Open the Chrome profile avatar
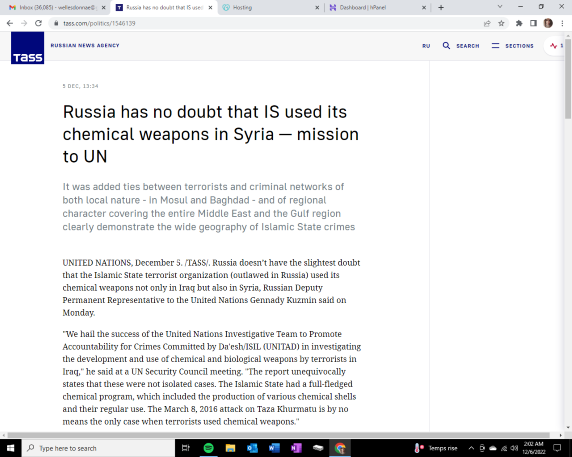The image size is (572, 457). point(548,23)
